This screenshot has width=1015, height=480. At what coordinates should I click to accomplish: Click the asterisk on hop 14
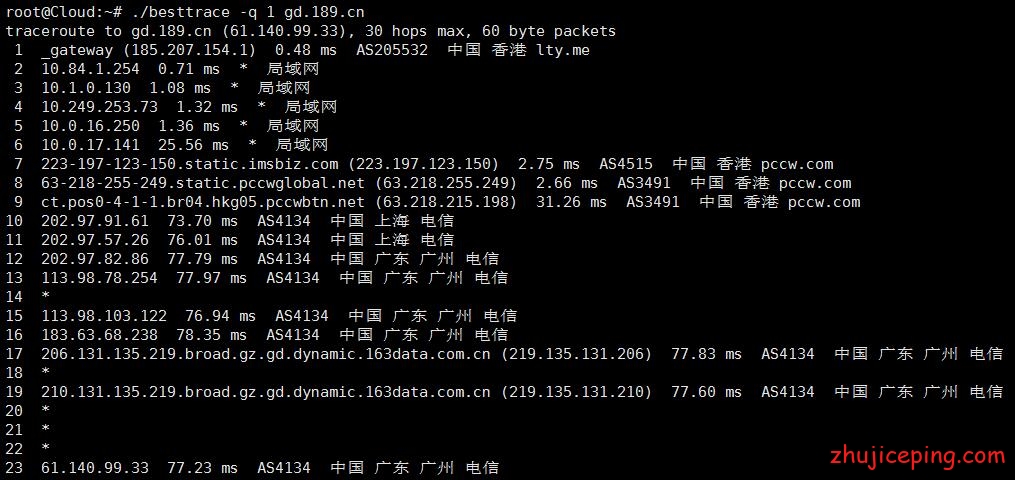45,296
